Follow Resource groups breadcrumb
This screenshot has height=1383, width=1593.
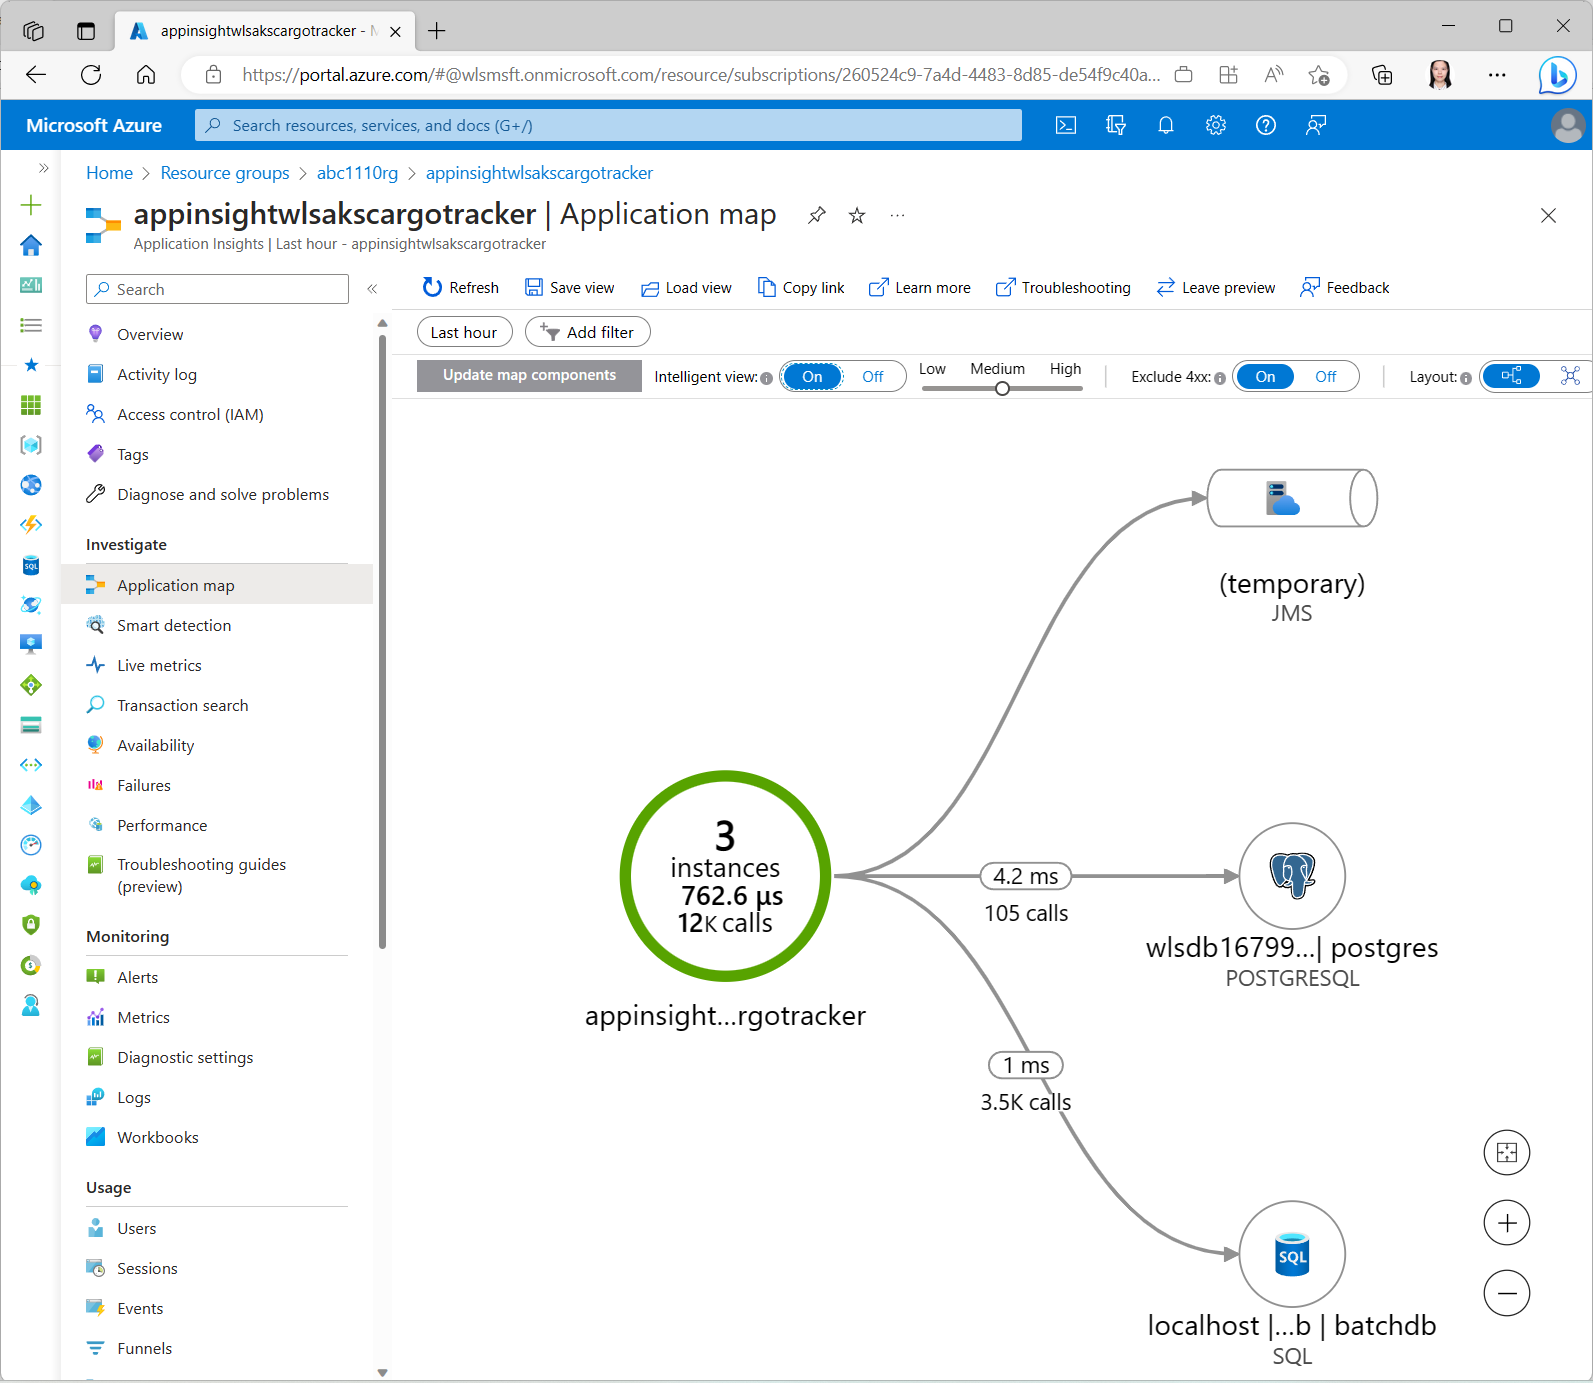pos(225,173)
